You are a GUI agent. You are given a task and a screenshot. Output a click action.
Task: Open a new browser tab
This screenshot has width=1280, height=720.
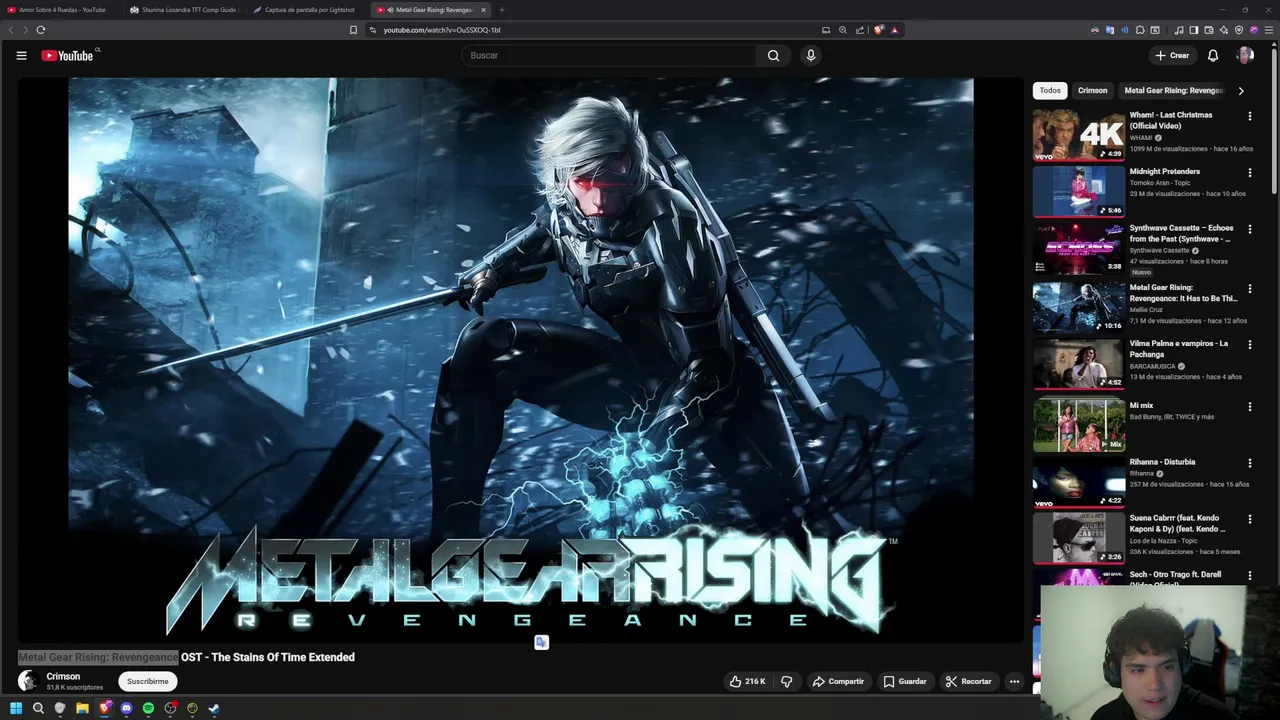click(x=502, y=10)
